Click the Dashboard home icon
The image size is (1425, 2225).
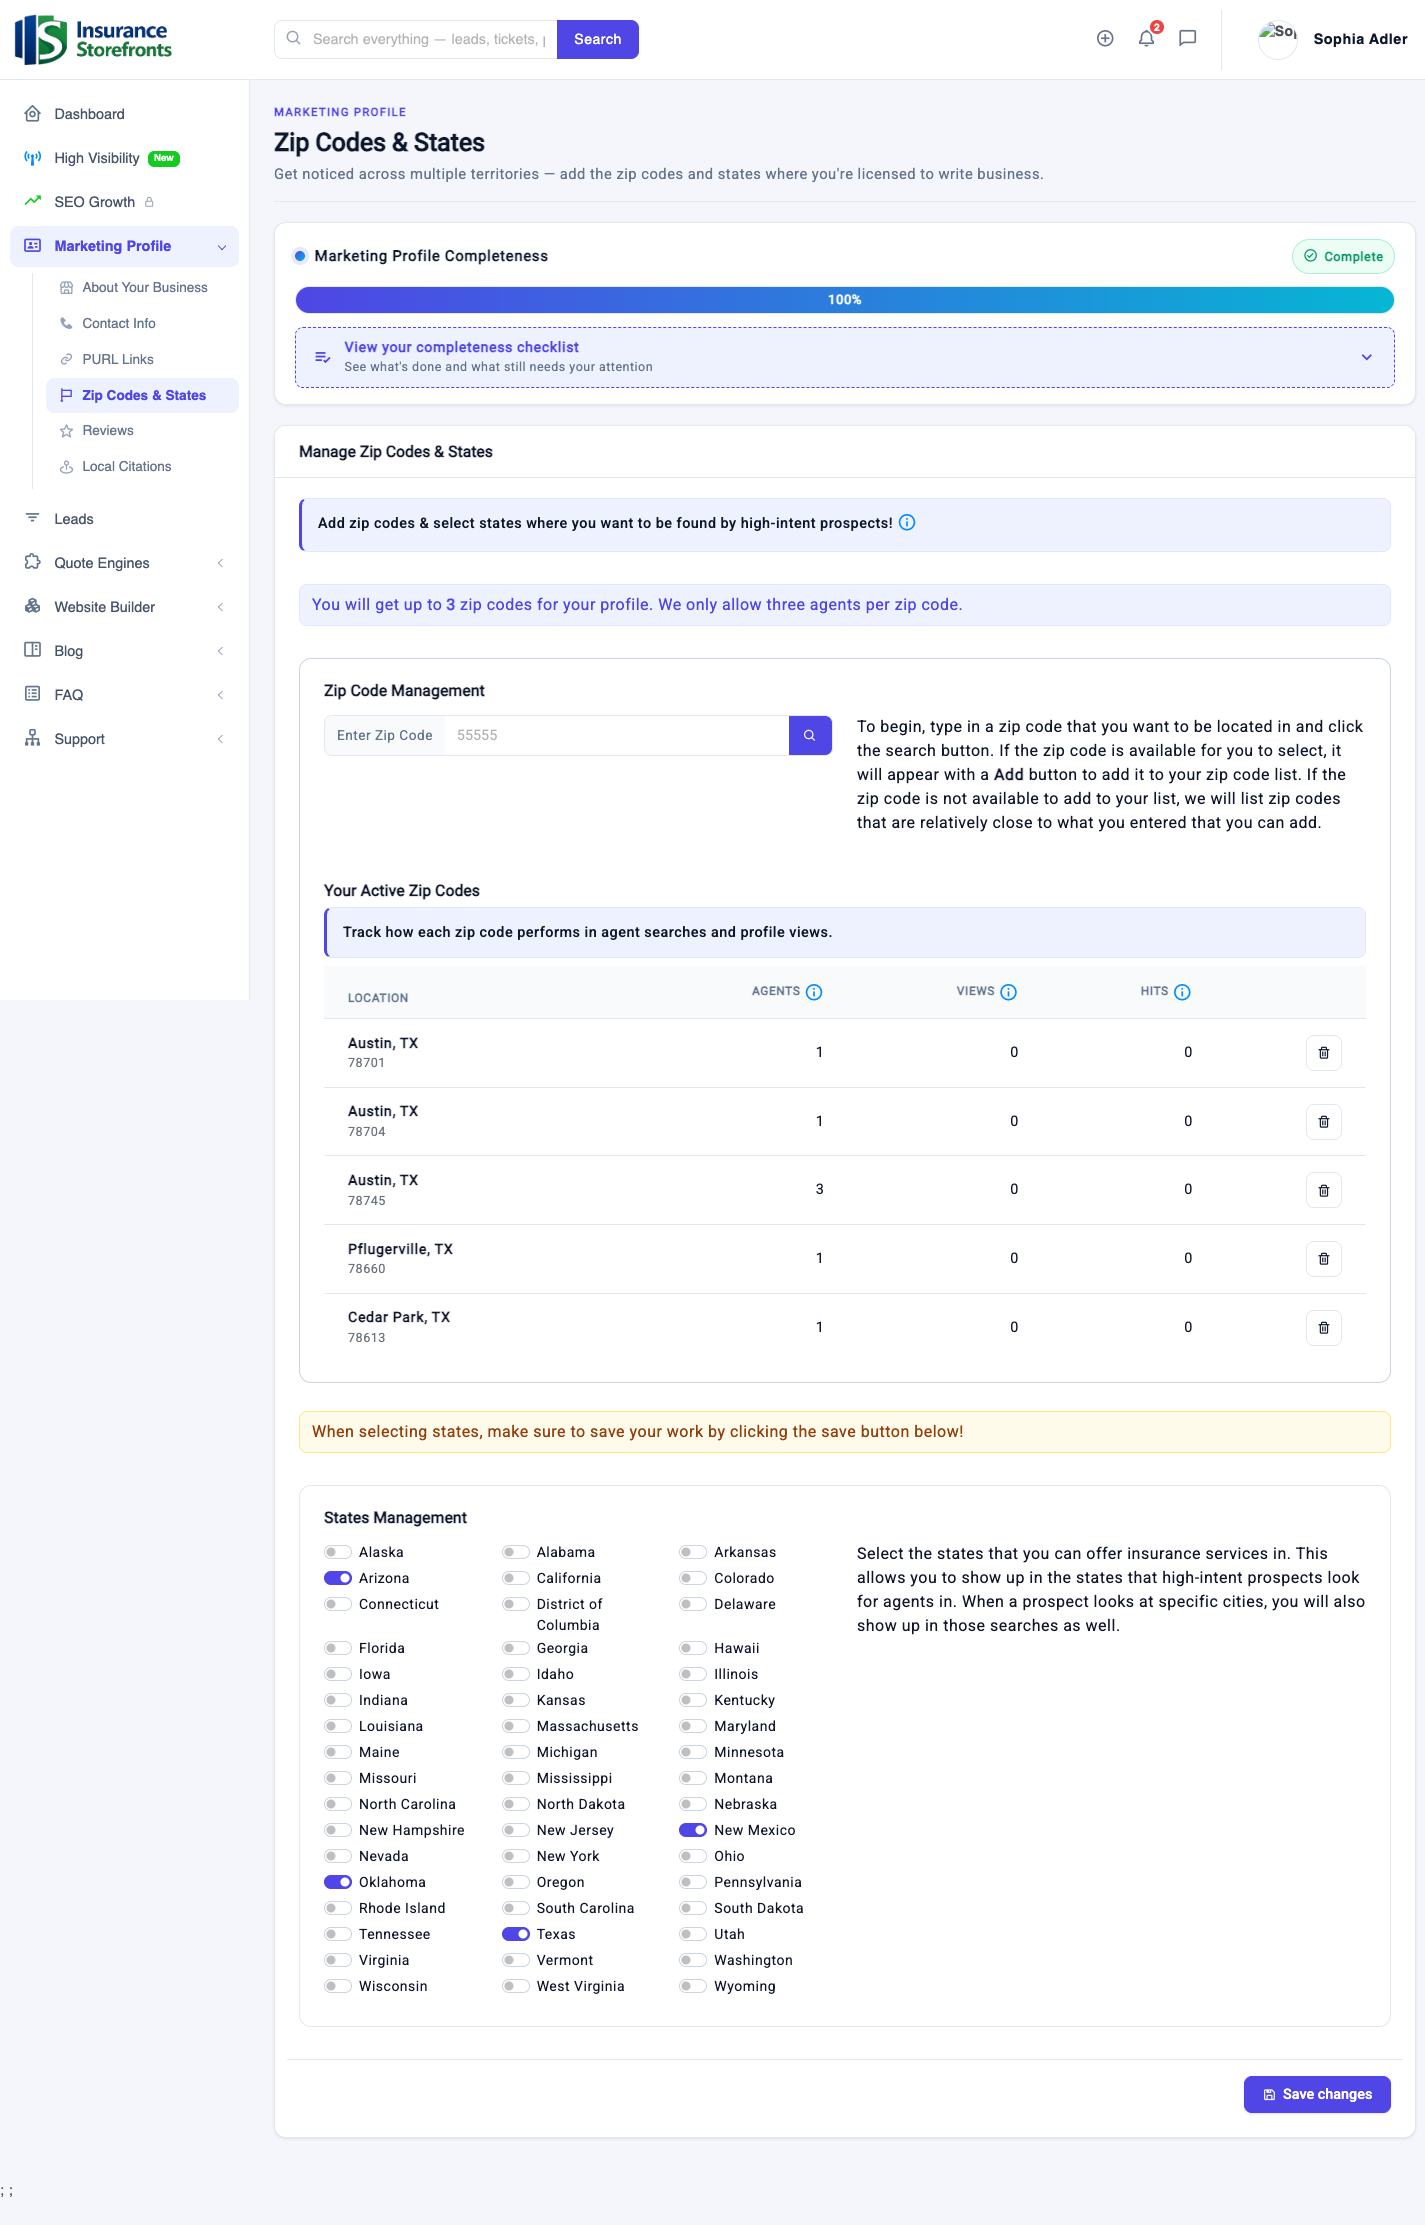pyautogui.click(x=33, y=114)
